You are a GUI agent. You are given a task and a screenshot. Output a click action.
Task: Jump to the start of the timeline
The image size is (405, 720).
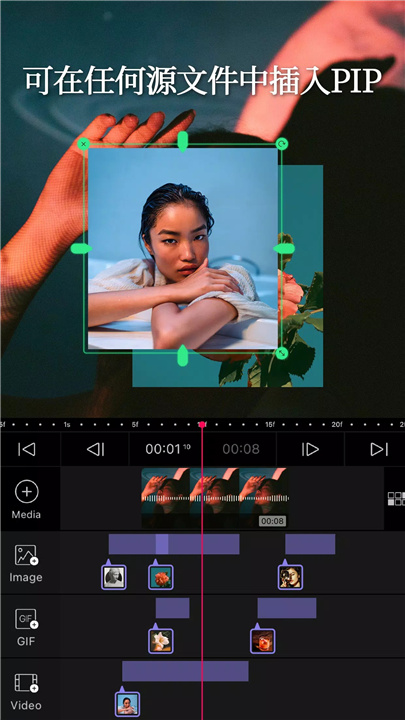[27, 449]
